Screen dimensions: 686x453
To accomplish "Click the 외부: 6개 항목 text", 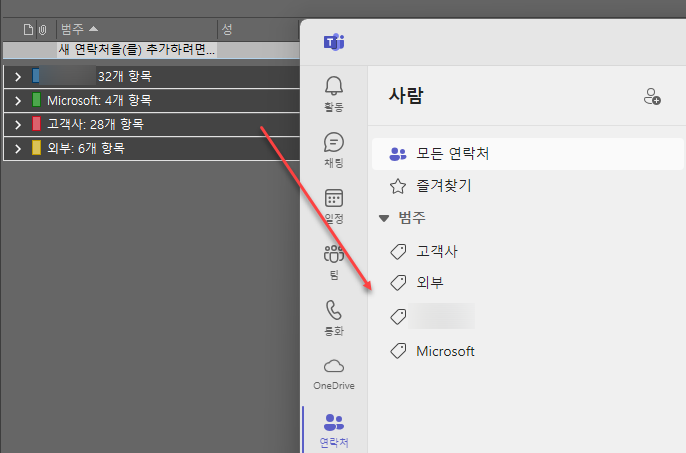I will [x=86, y=149].
